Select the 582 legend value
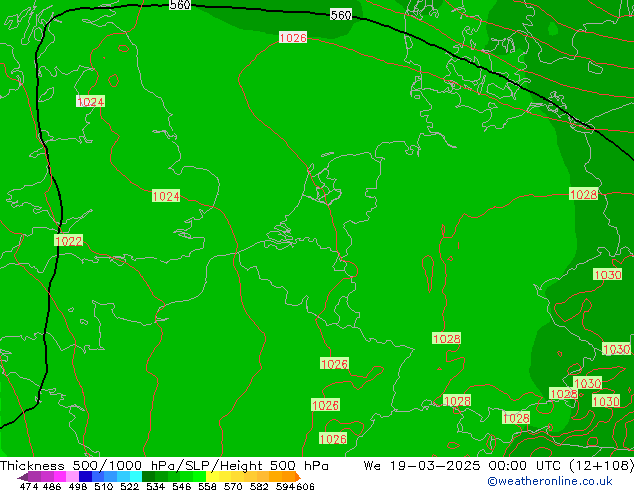Image resolution: width=634 pixels, height=490 pixels. pos(259,486)
